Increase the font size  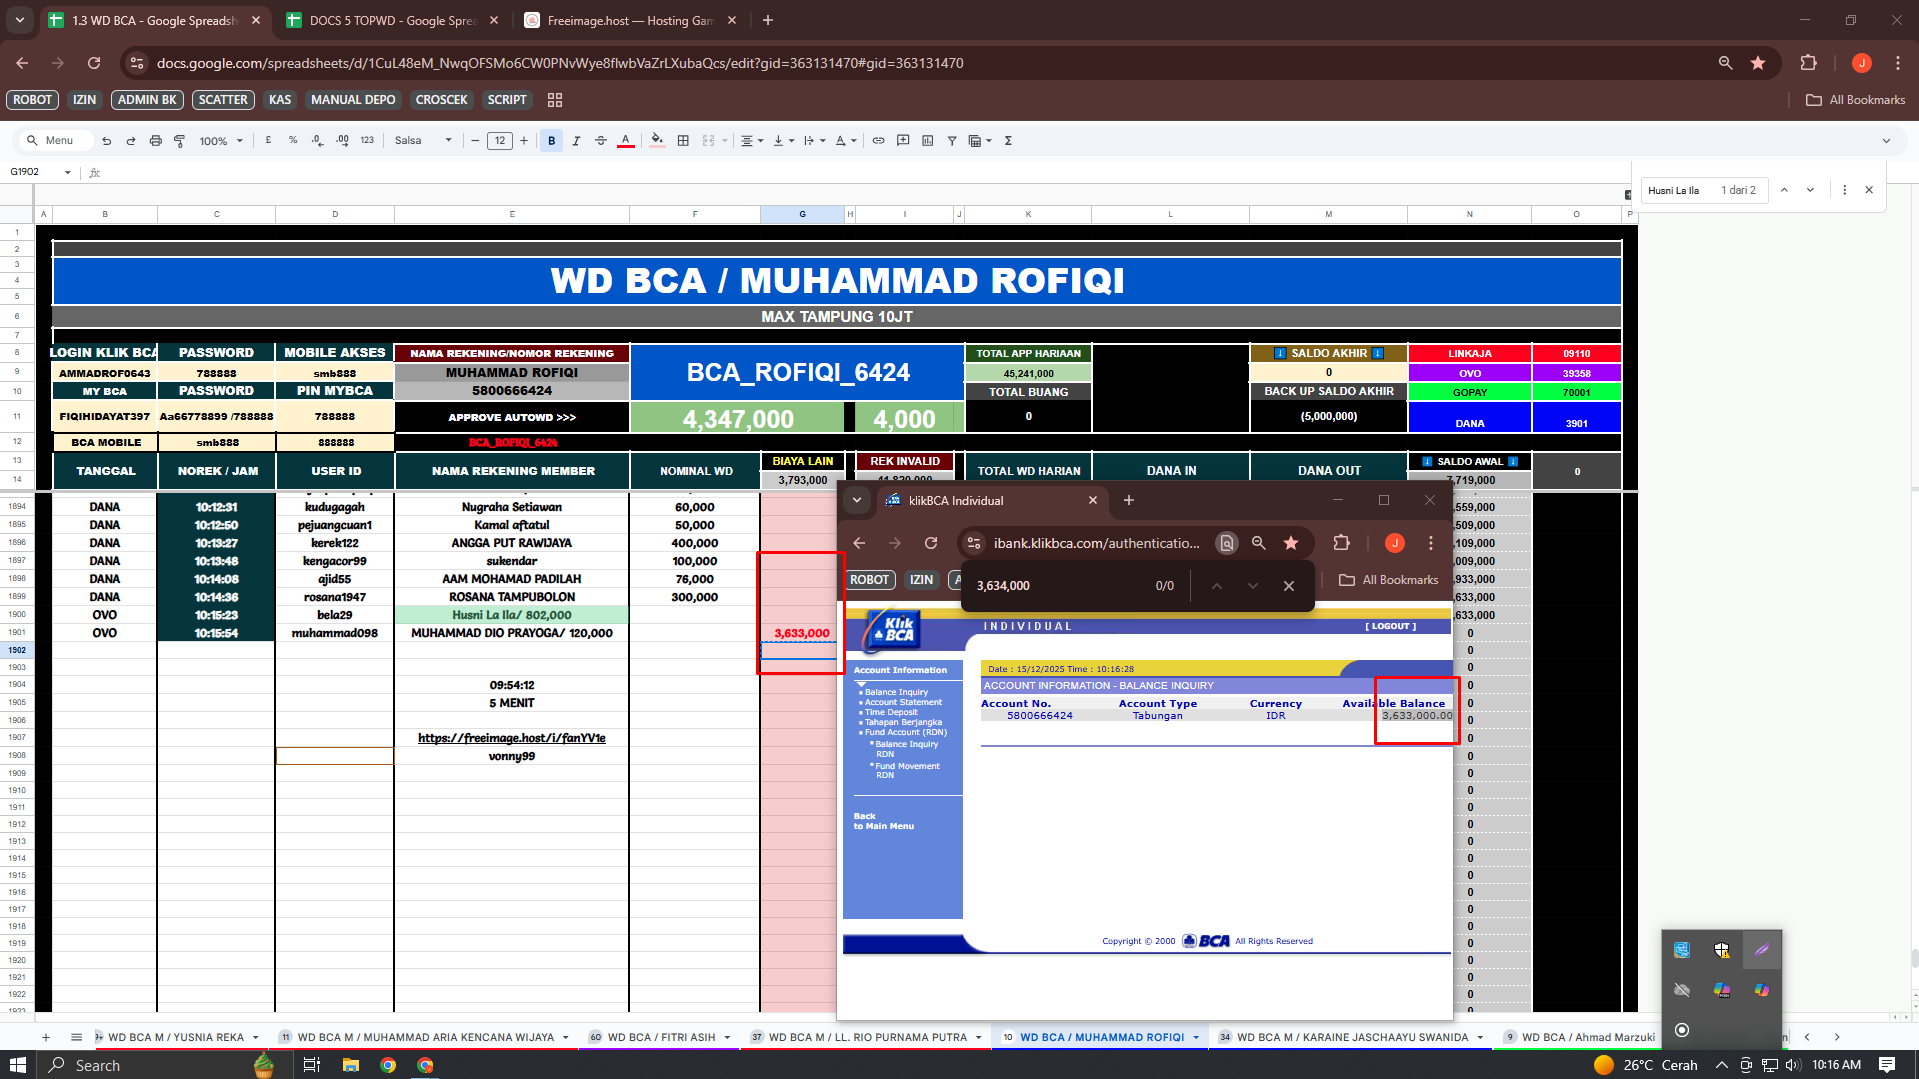524,141
